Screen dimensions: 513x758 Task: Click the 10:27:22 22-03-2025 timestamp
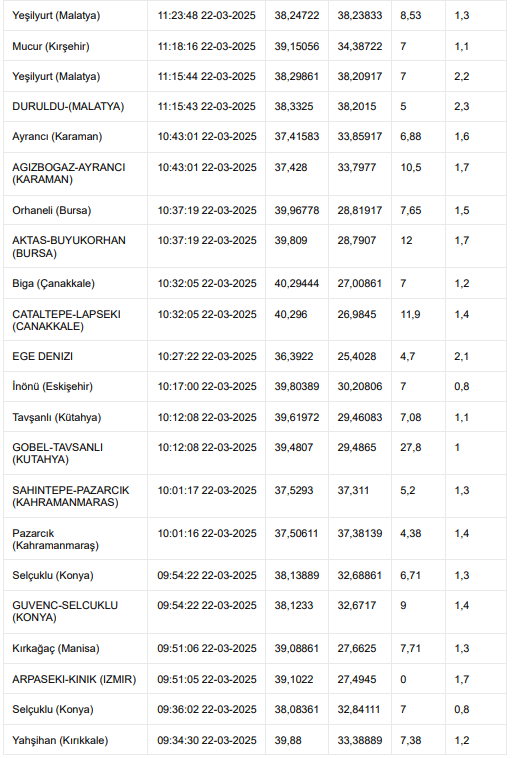tap(207, 356)
